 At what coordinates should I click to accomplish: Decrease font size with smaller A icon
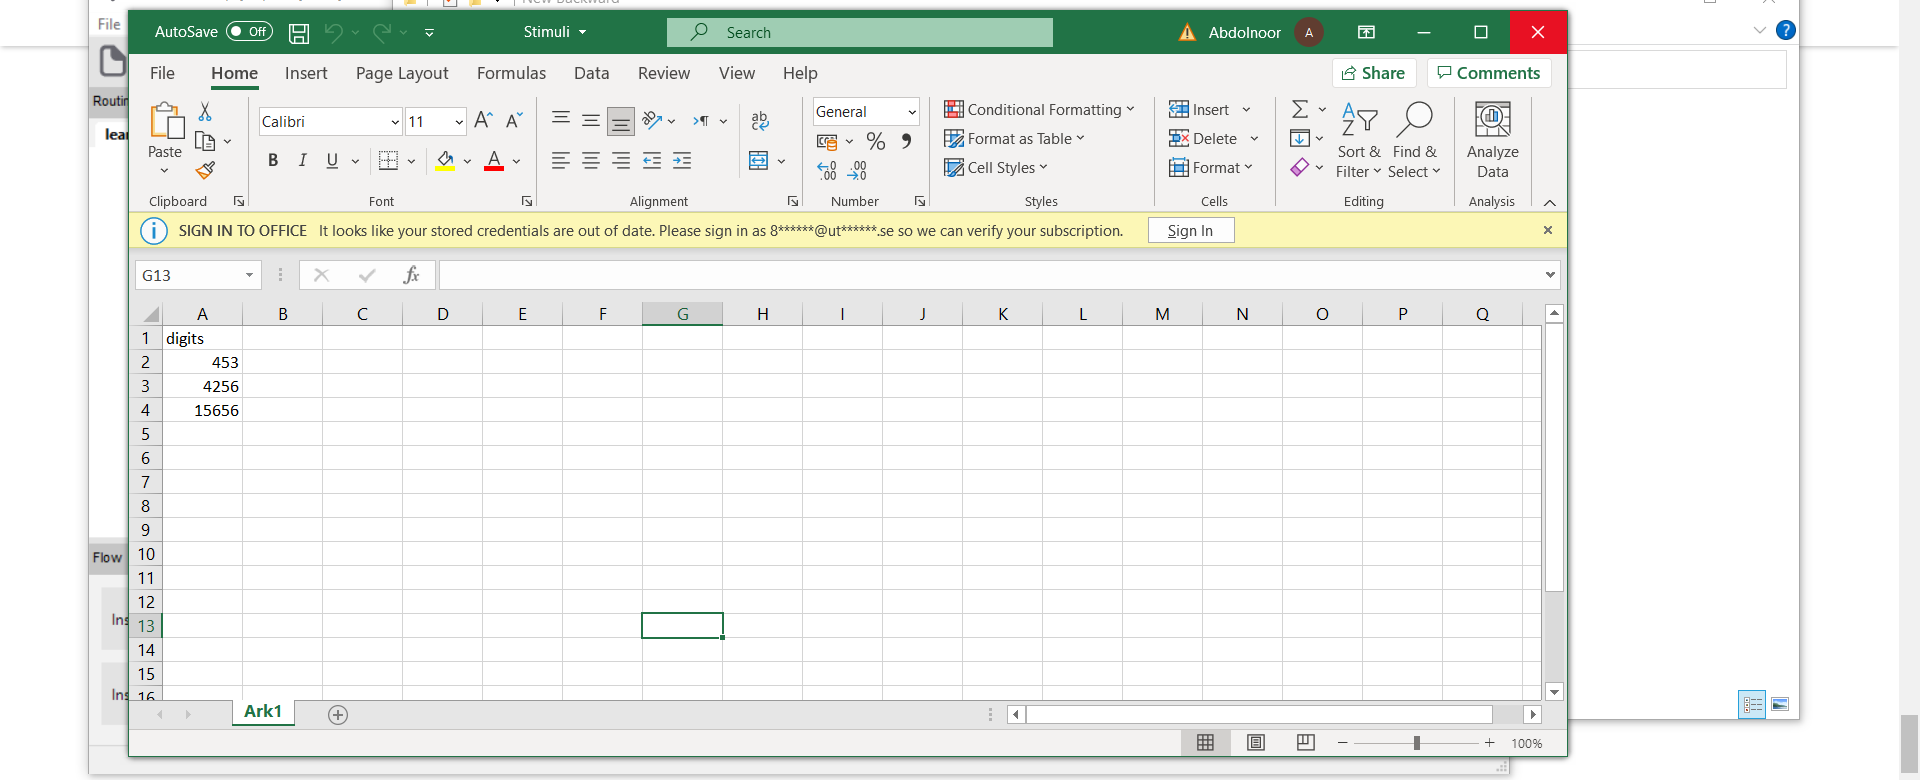tap(514, 121)
